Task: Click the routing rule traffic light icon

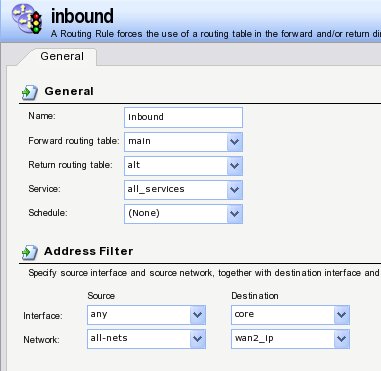Action: [27, 19]
